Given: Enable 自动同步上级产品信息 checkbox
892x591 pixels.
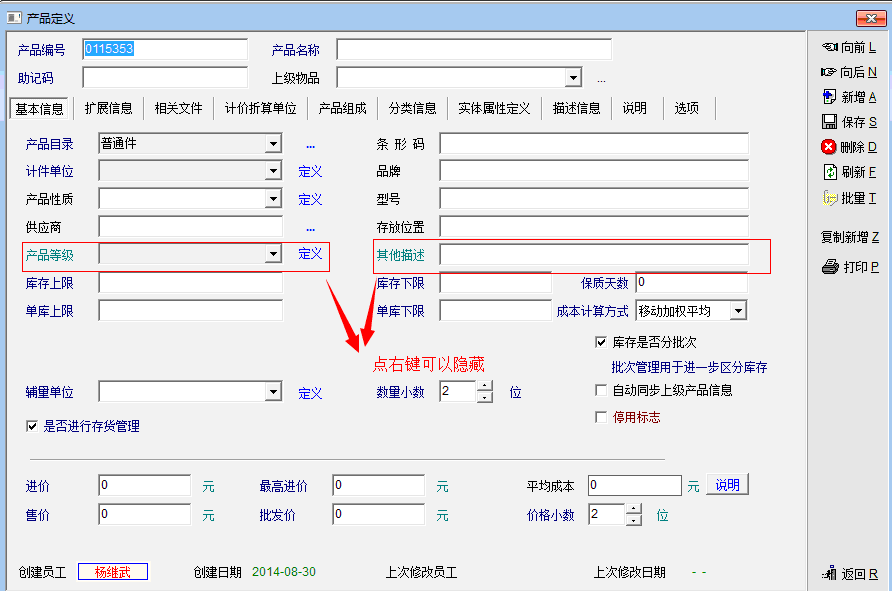Looking at the screenshot, I should 601,390.
